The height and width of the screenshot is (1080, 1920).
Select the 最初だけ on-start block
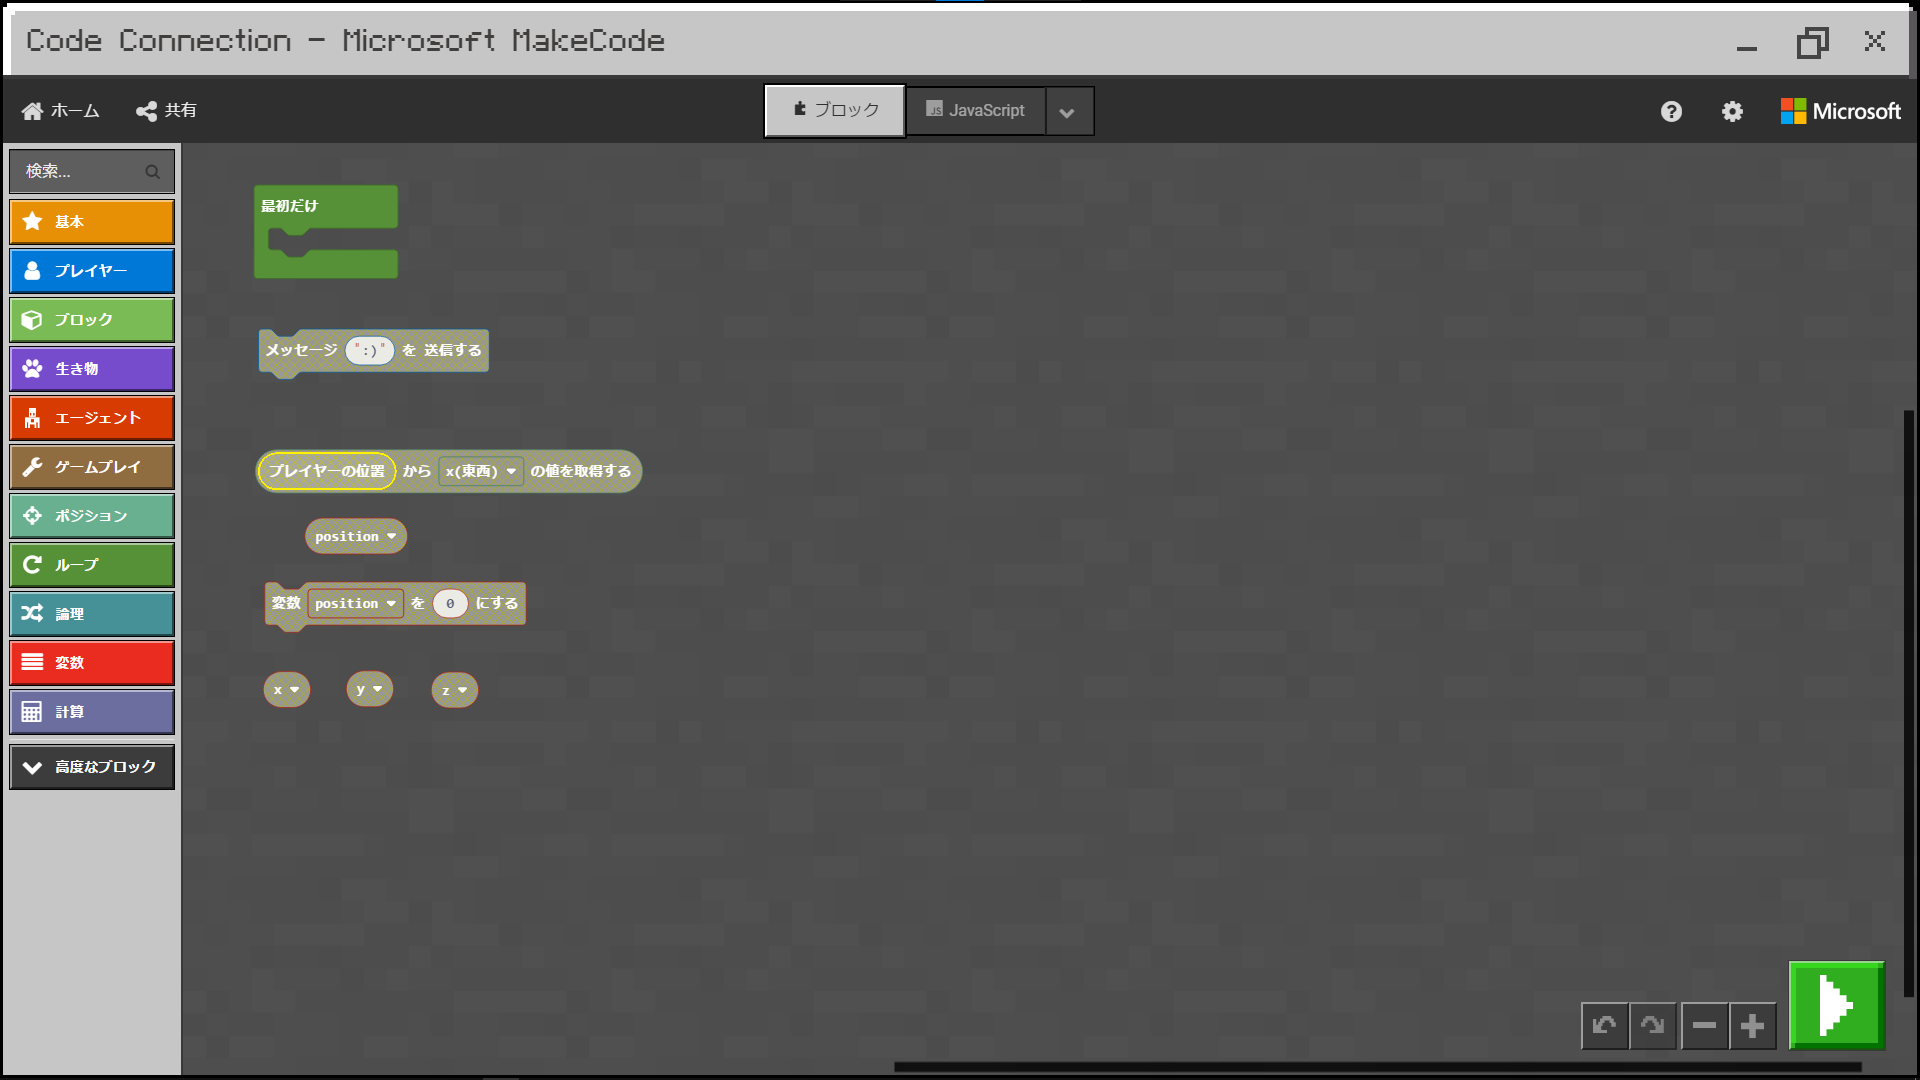[326, 206]
